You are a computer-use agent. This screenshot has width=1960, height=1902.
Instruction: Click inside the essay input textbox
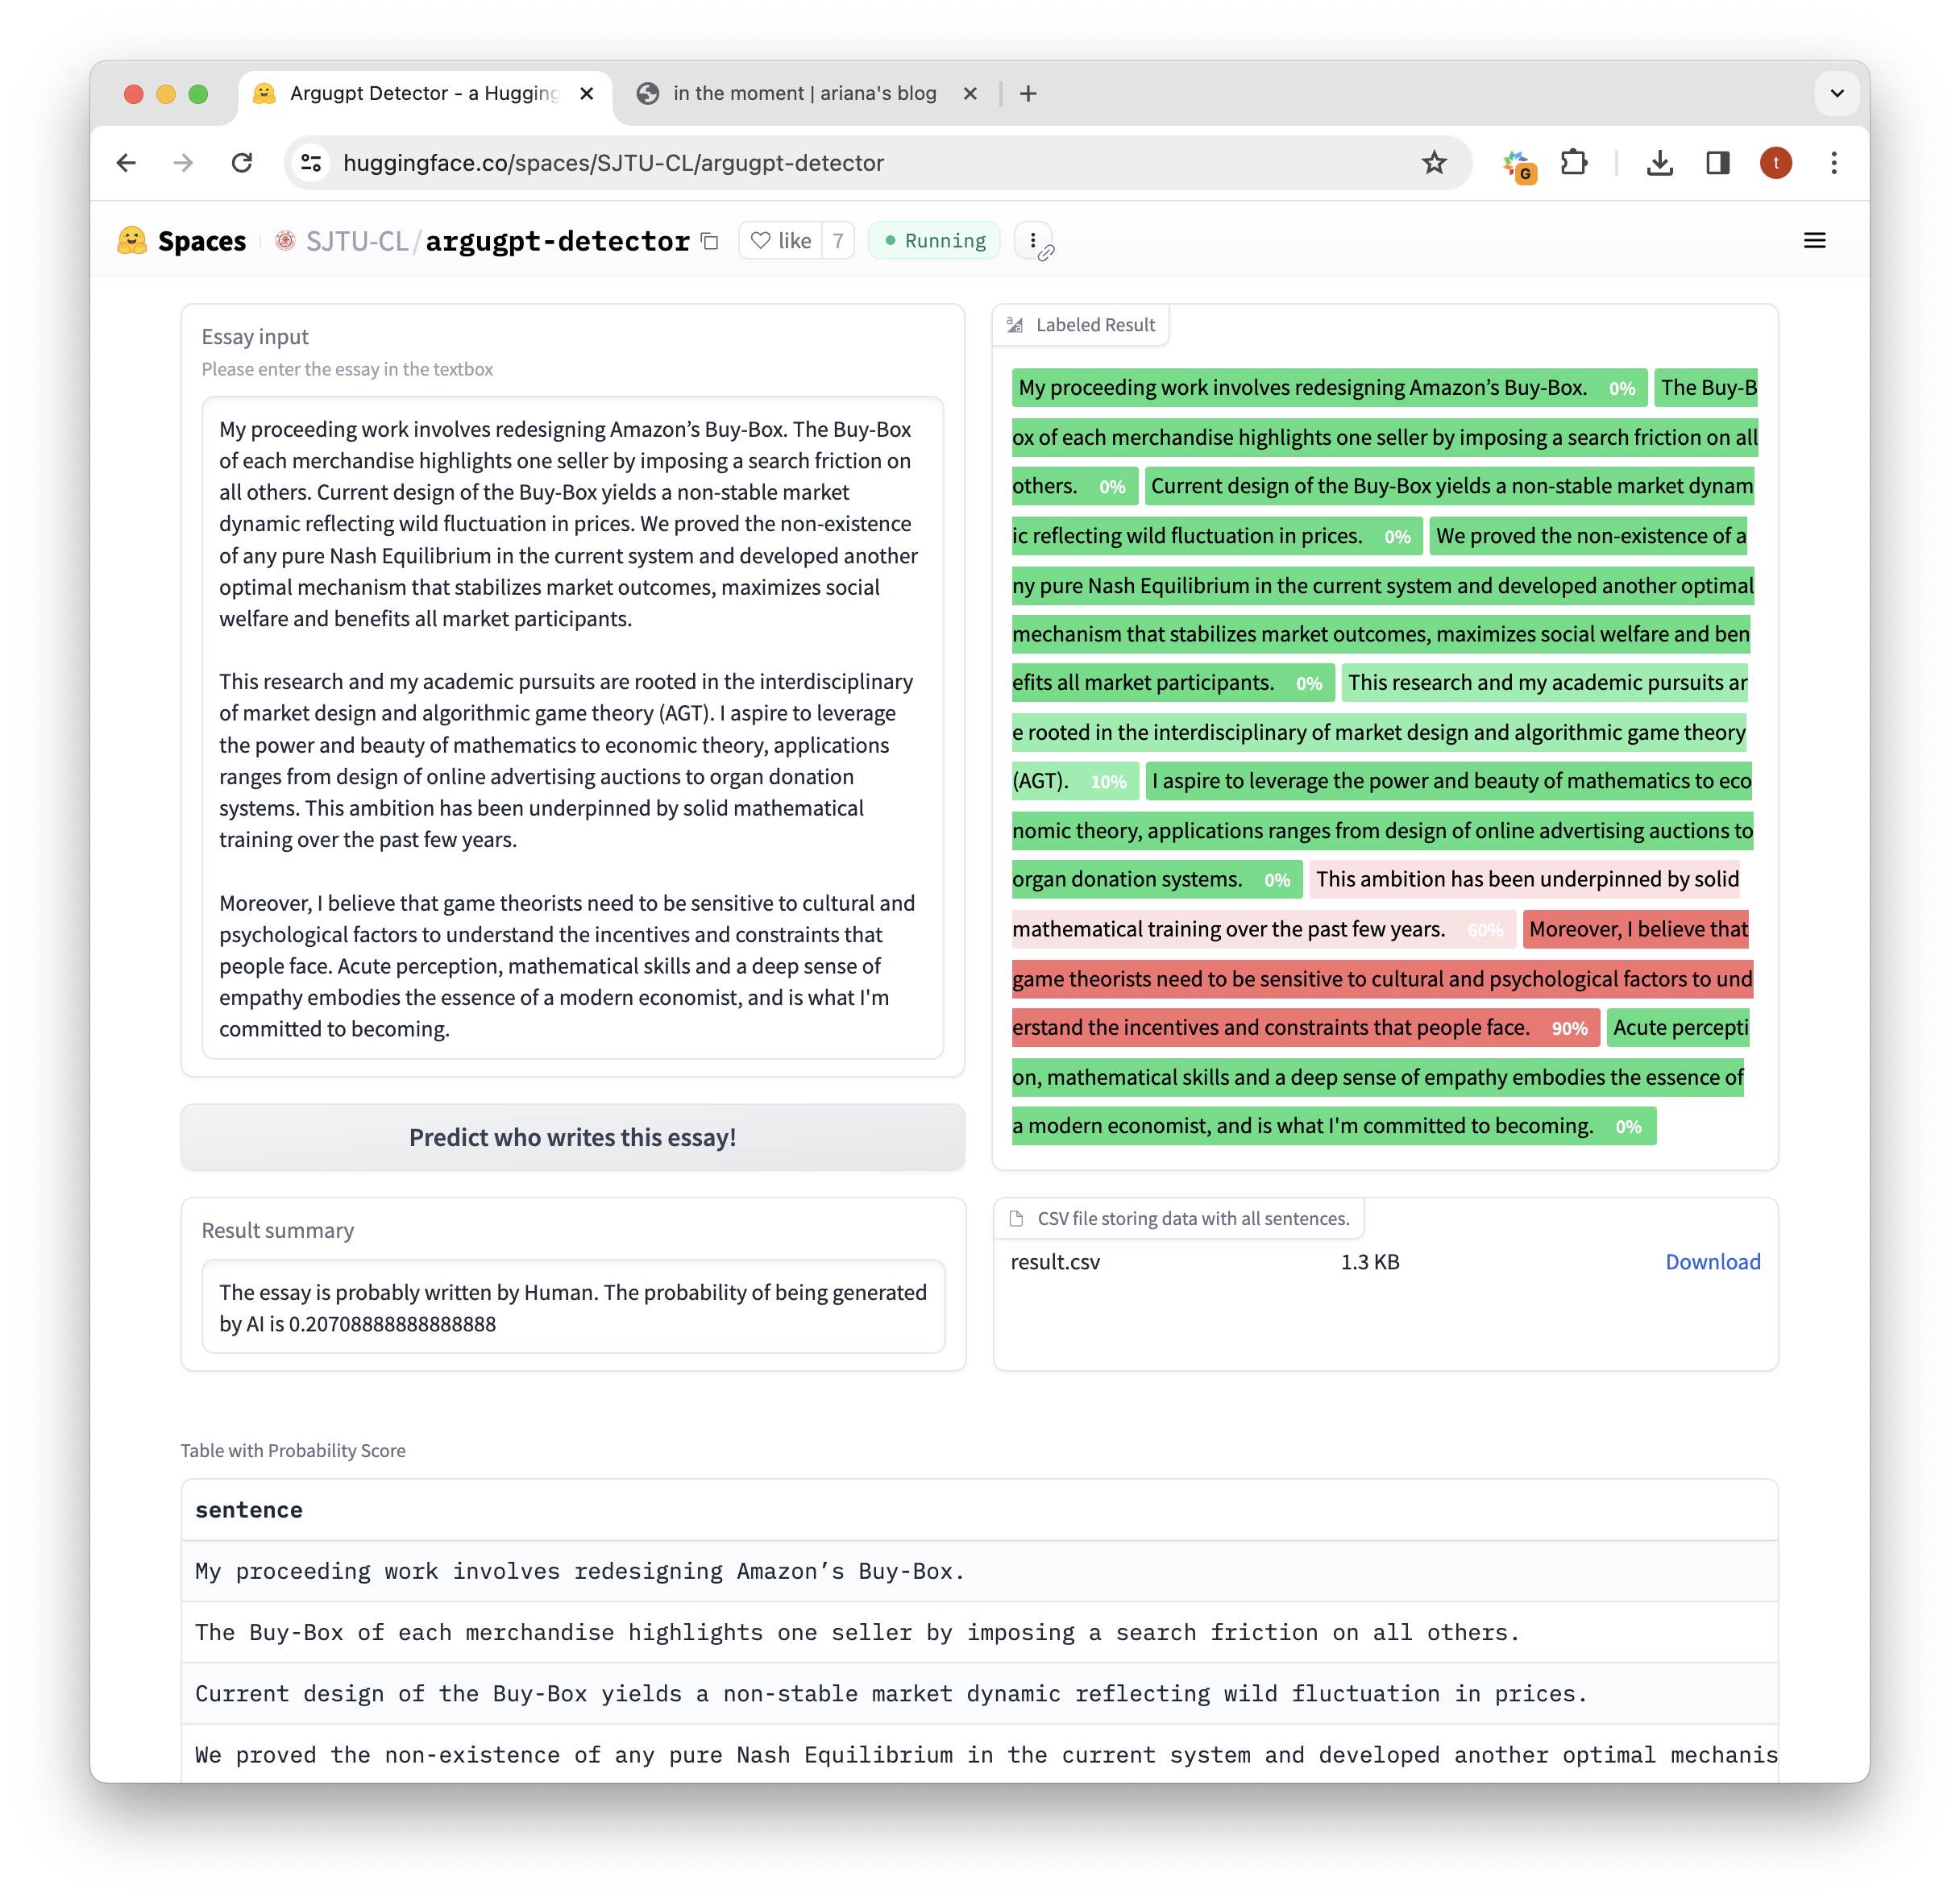tap(572, 728)
